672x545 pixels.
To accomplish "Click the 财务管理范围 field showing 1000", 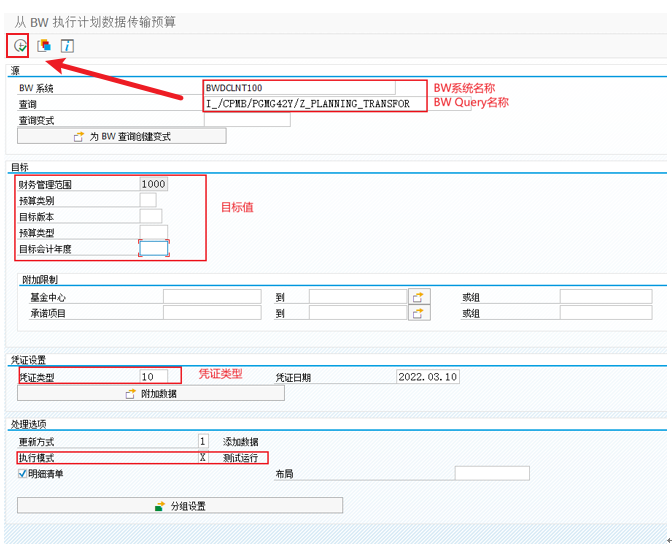I will tap(153, 184).
